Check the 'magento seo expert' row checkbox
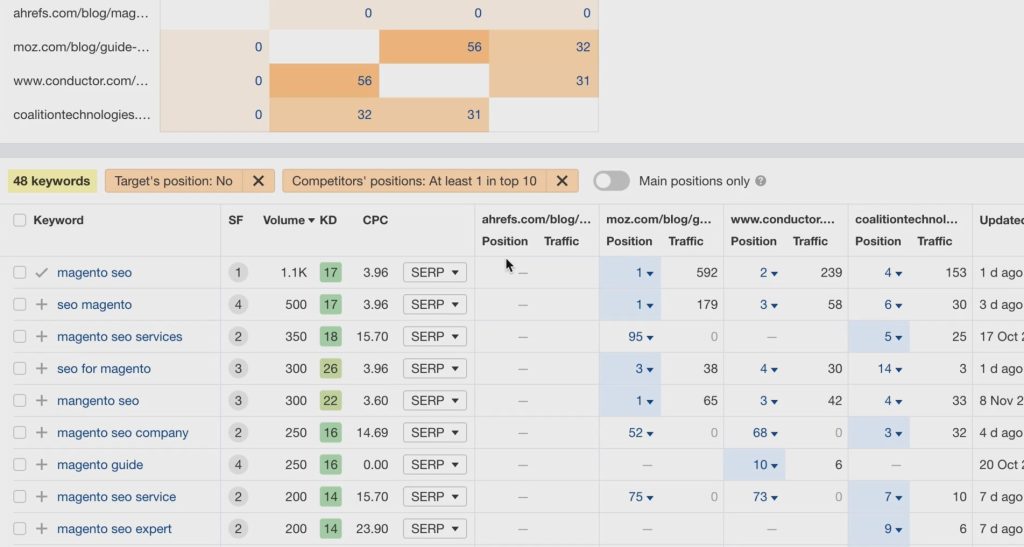1024x547 pixels. (x=20, y=528)
